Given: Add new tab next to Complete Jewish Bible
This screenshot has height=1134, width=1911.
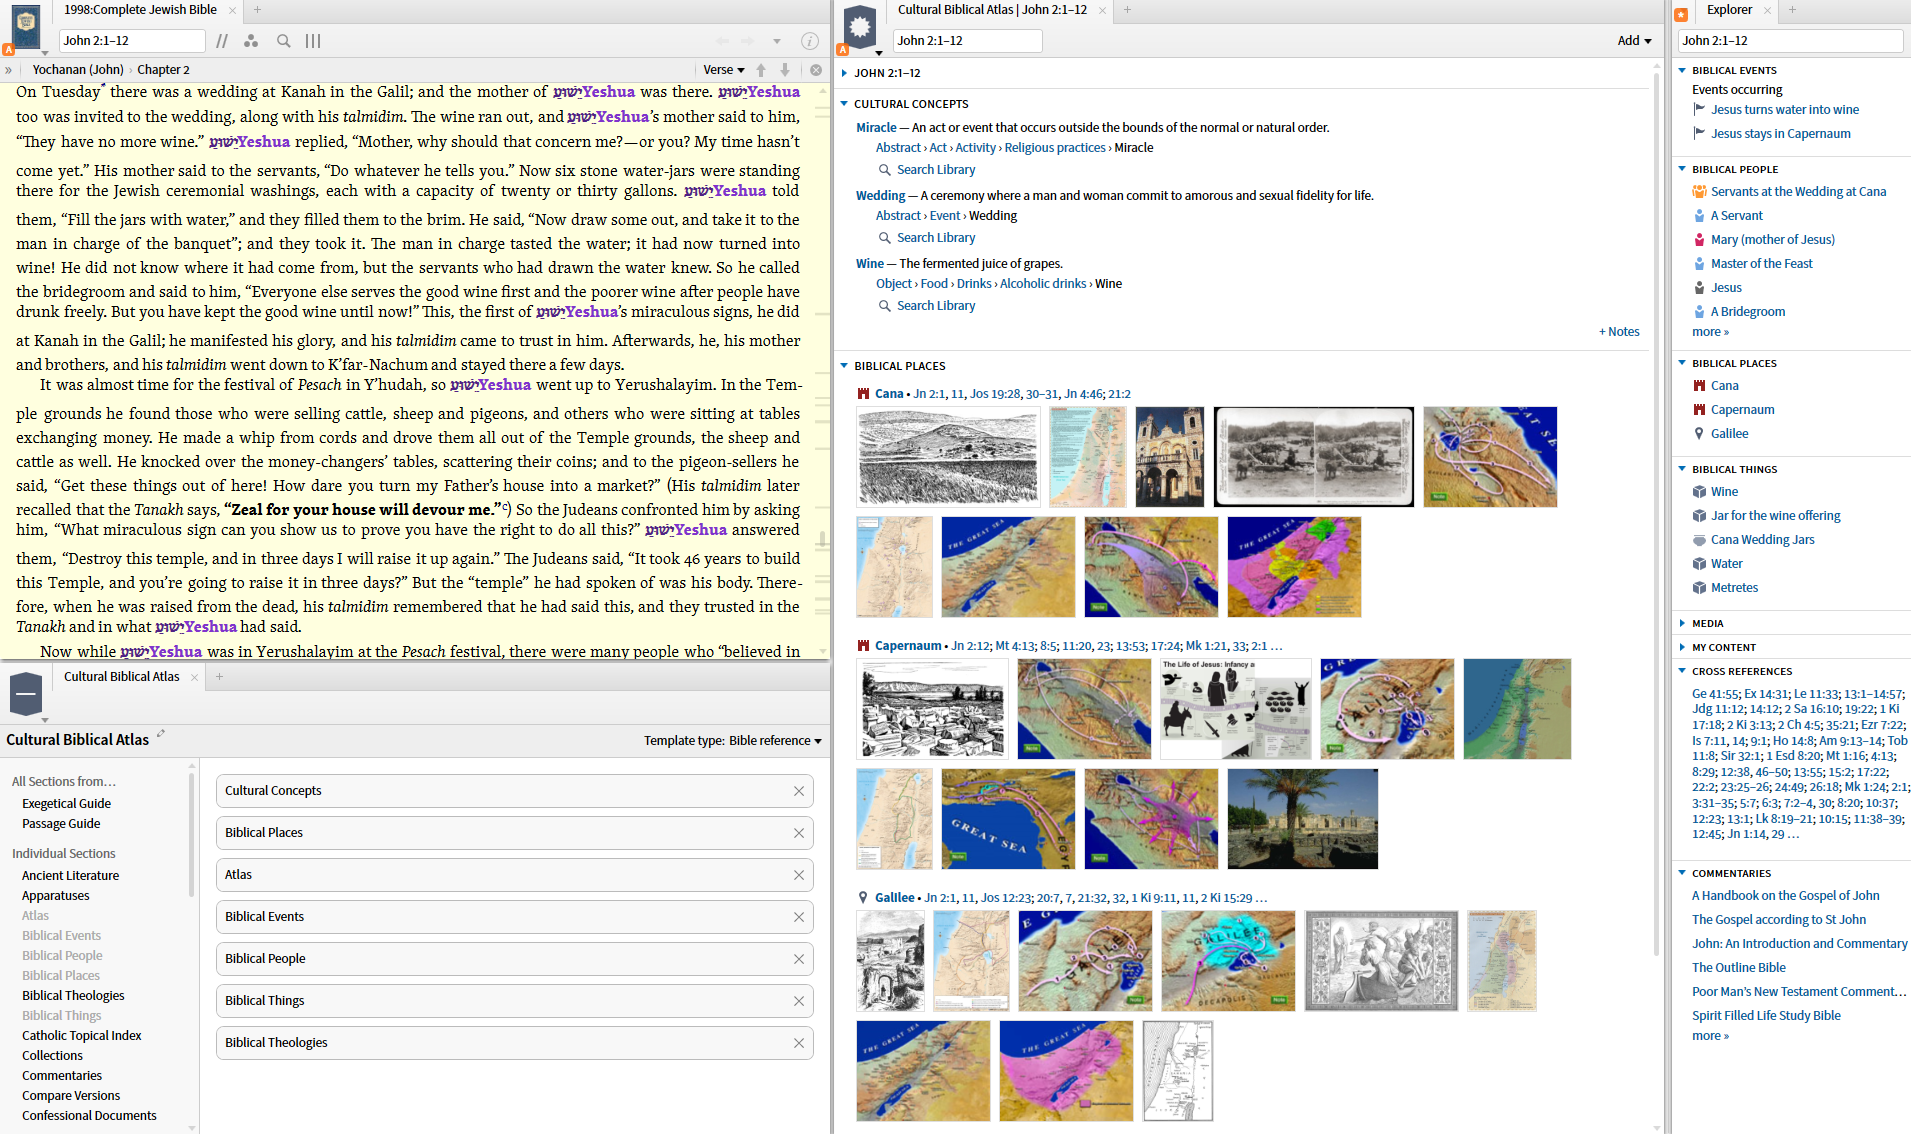Looking at the screenshot, I should [257, 10].
